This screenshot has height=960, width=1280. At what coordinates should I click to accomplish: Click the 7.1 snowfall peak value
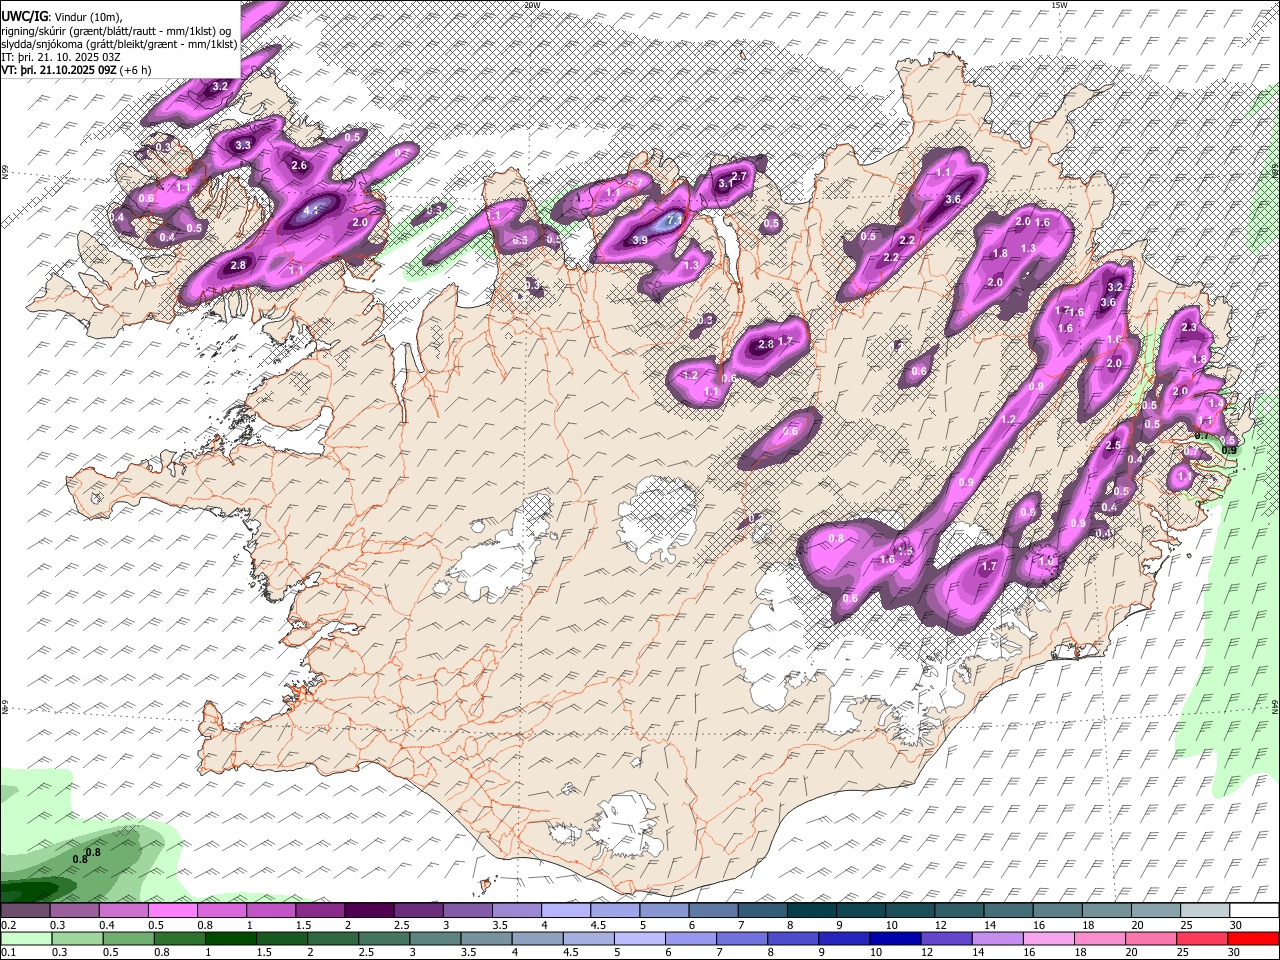(674, 219)
